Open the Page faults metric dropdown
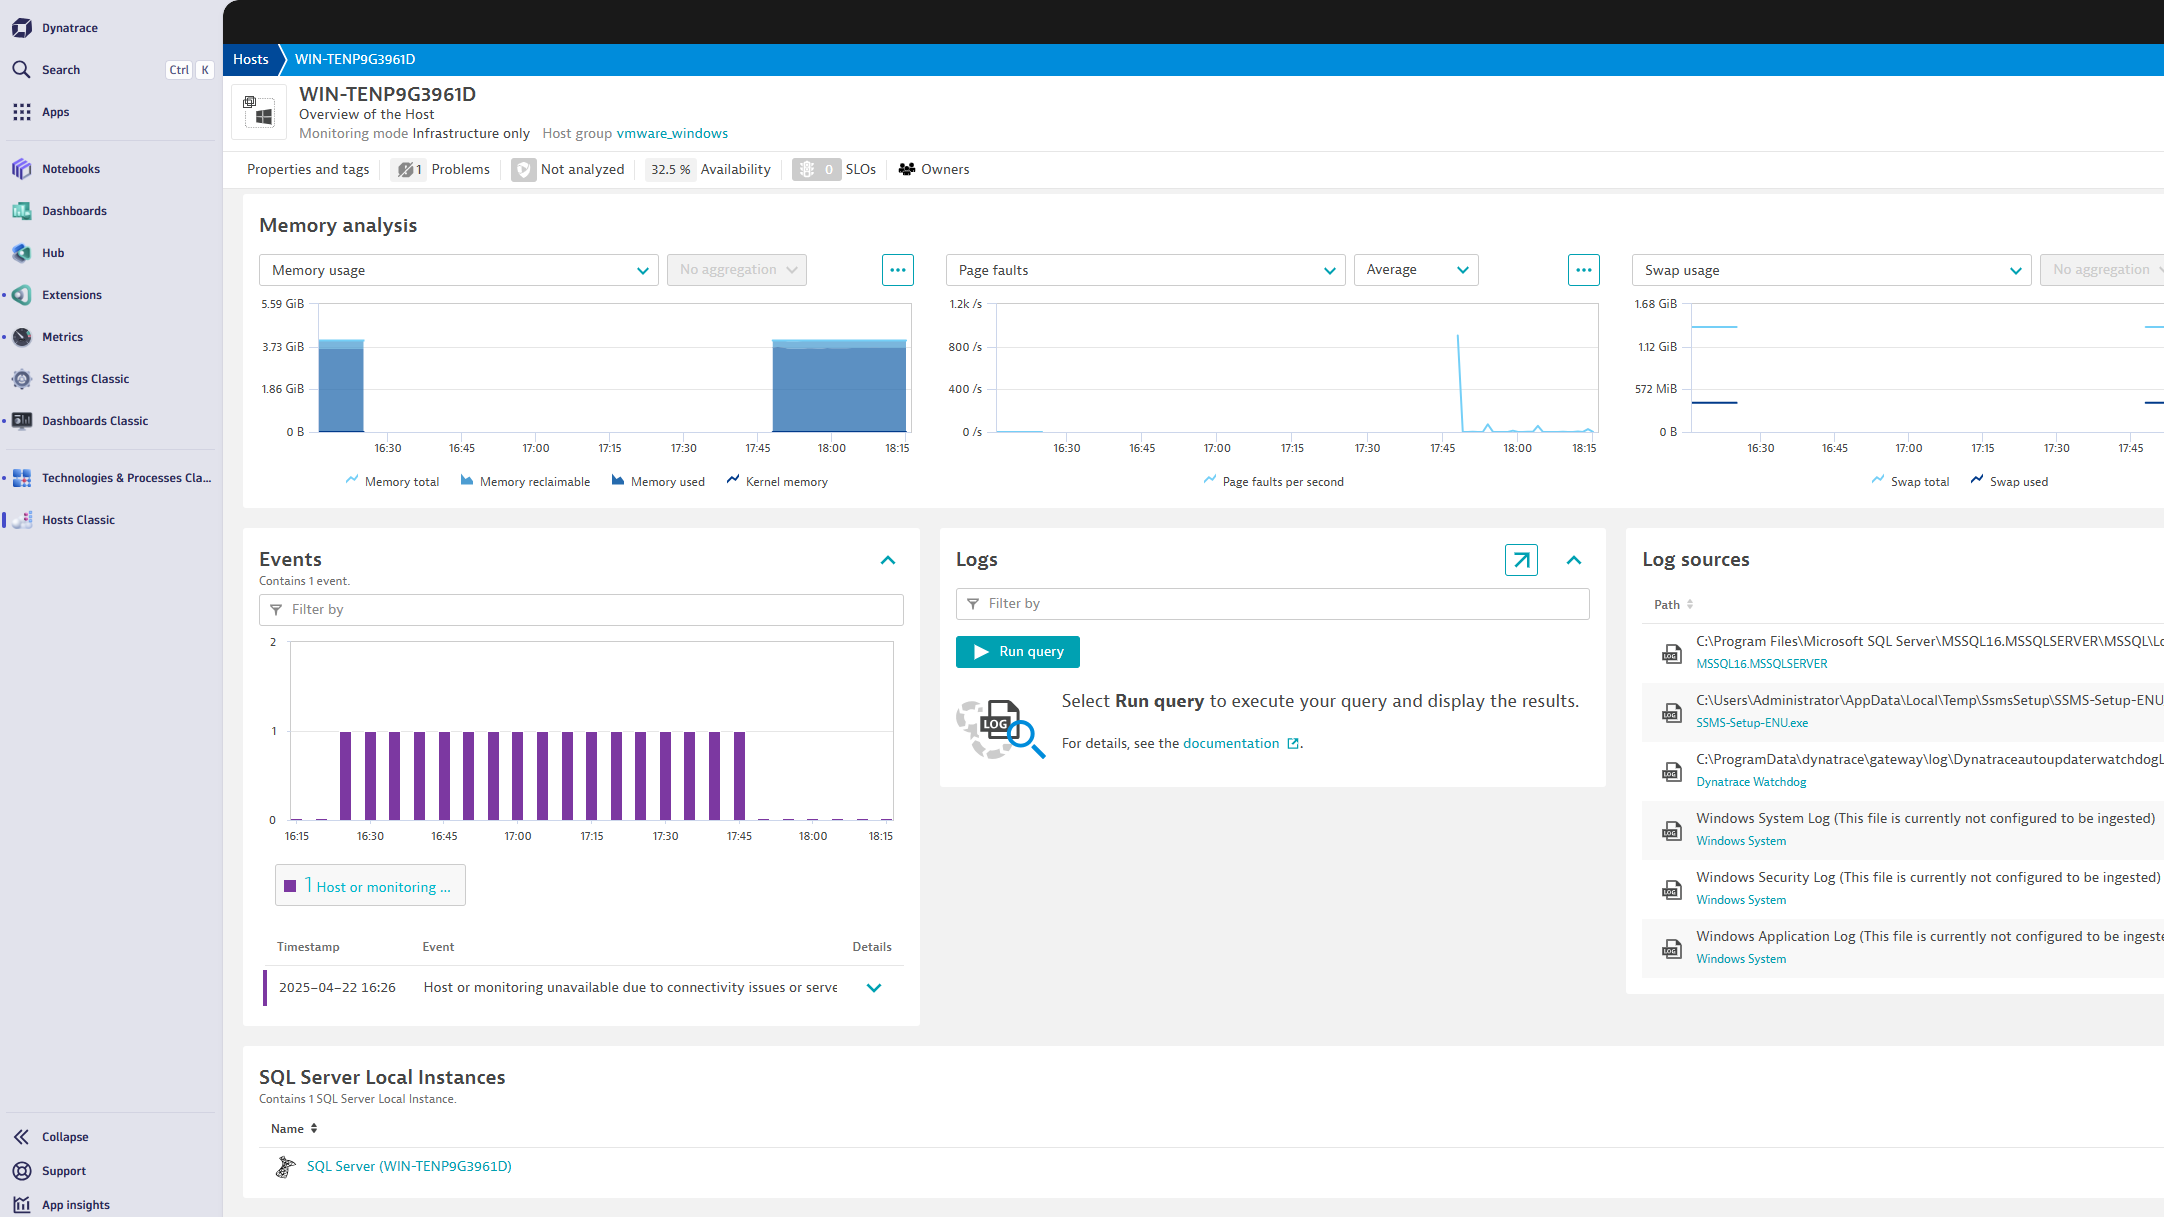This screenshot has height=1217, width=2164. tap(1146, 270)
